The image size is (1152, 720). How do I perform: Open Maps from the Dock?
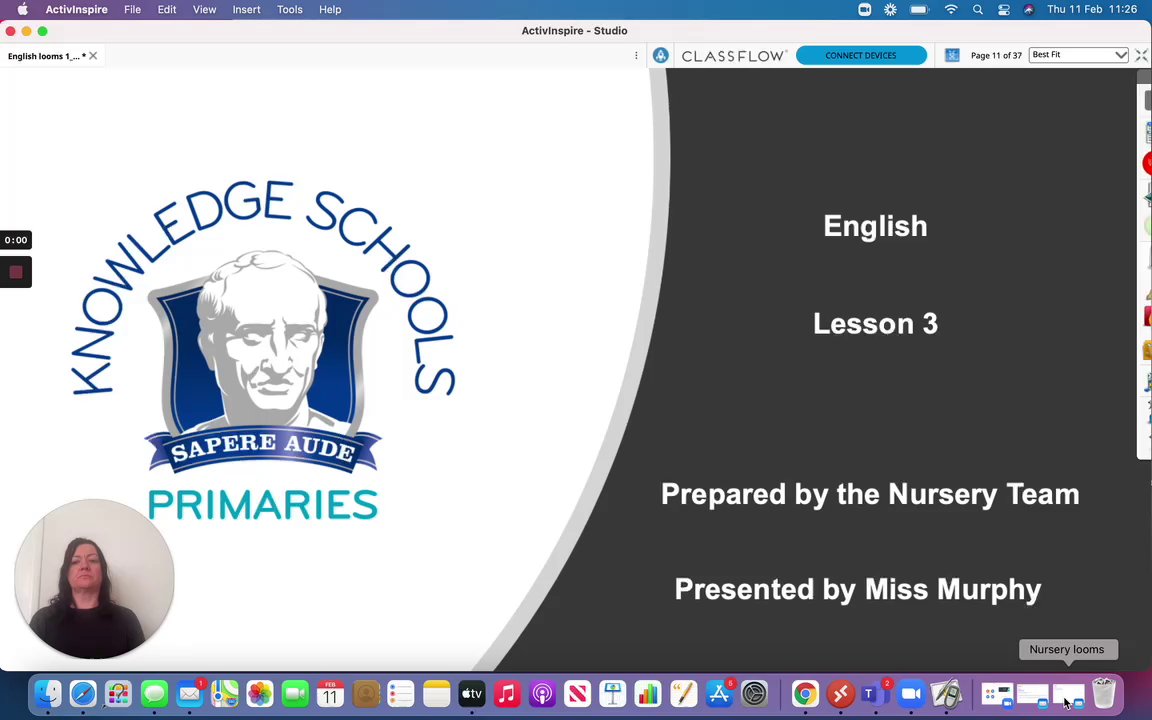(225, 694)
